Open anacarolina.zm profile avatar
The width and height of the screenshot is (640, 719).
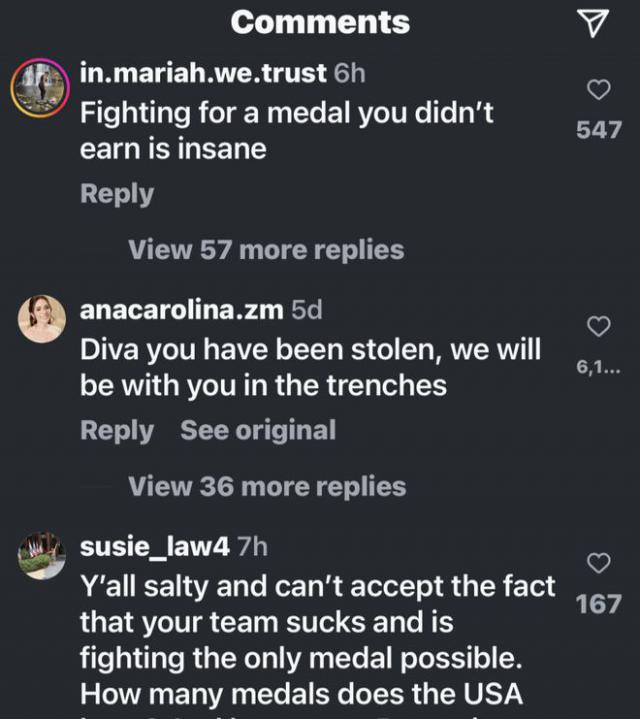pos(42,319)
